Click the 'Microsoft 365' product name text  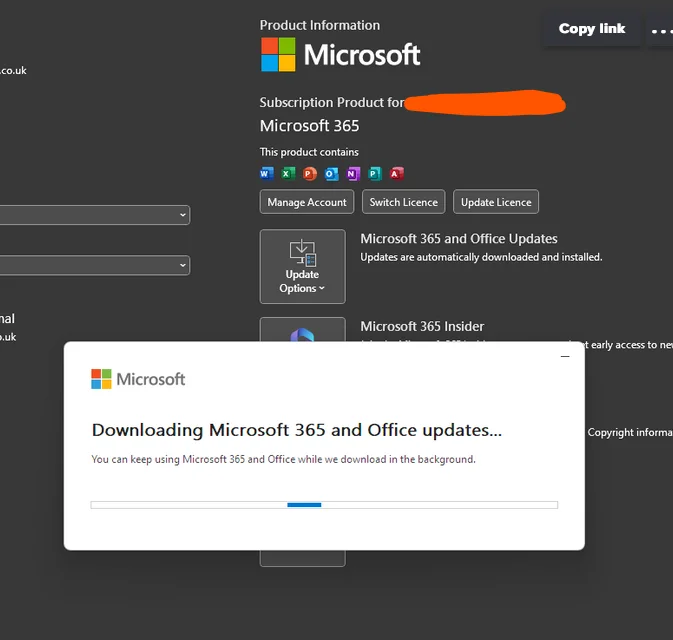point(309,126)
